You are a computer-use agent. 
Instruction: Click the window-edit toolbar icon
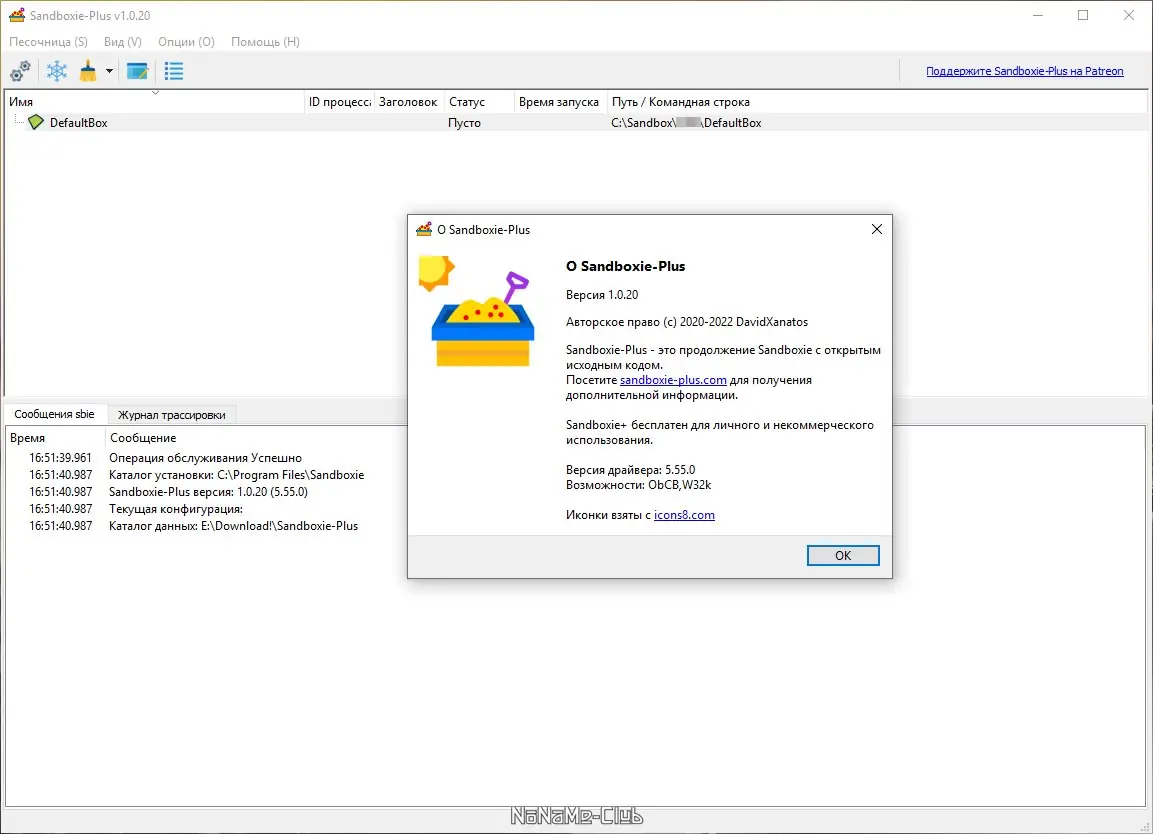(x=138, y=71)
